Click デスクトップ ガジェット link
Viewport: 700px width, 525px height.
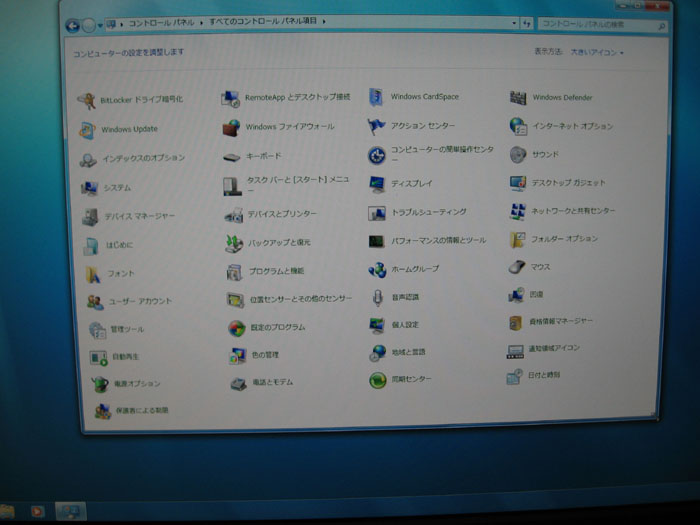pyautogui.click(x=568, y=183)
